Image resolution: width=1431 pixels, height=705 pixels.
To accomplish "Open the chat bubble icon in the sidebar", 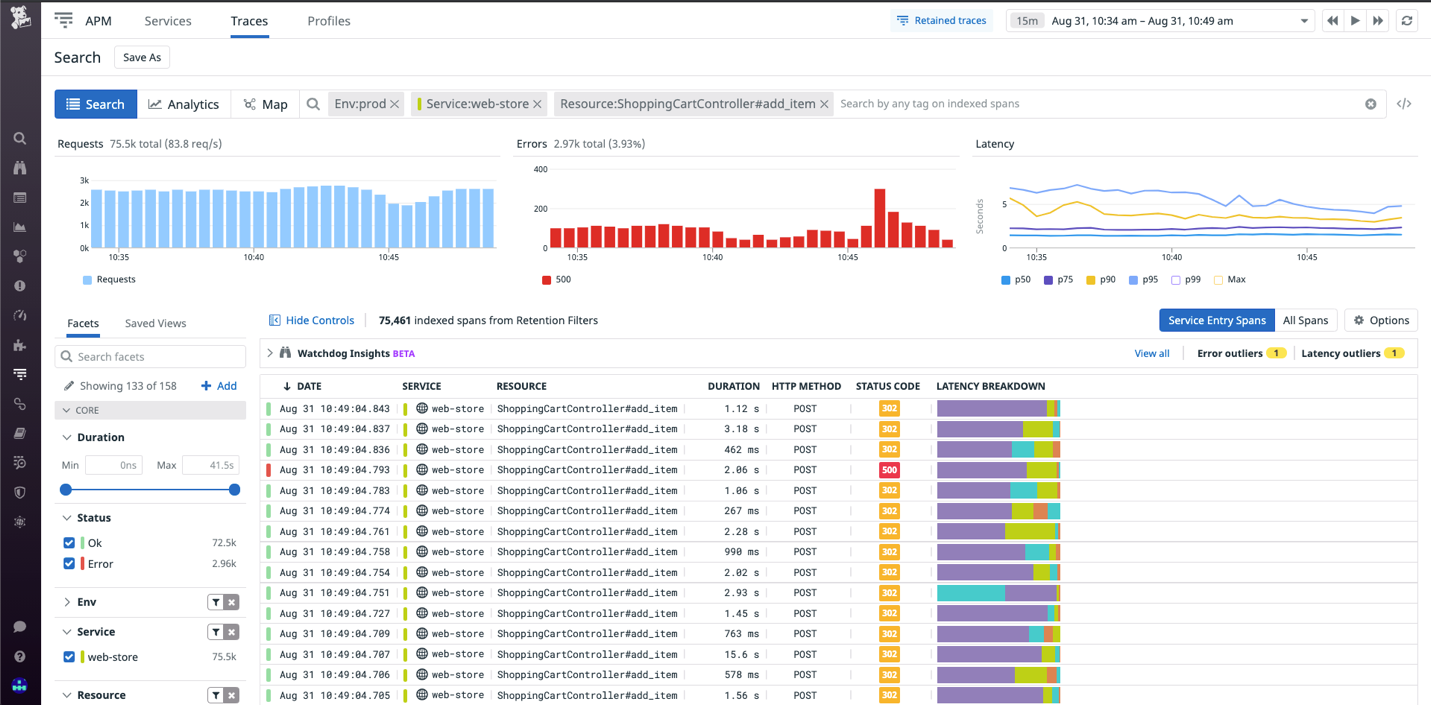I will pyautogui.click(x=19, y=626).
